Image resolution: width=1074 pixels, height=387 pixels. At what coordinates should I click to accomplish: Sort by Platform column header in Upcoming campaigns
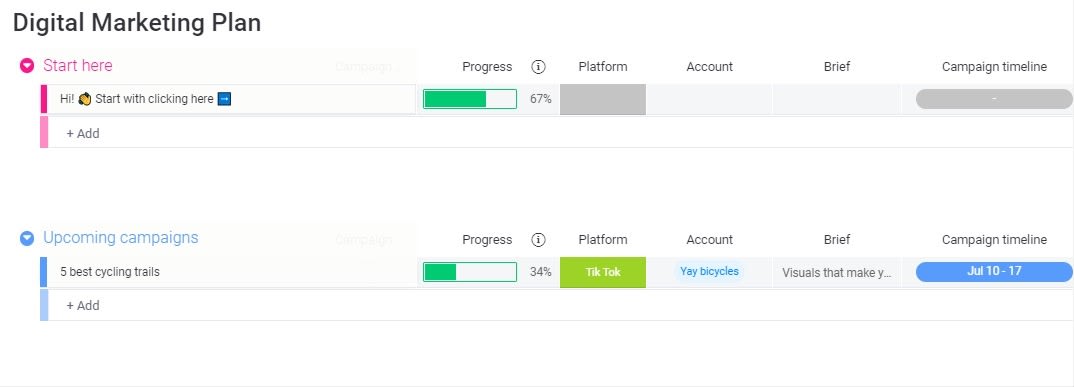(x=603, y=240)
